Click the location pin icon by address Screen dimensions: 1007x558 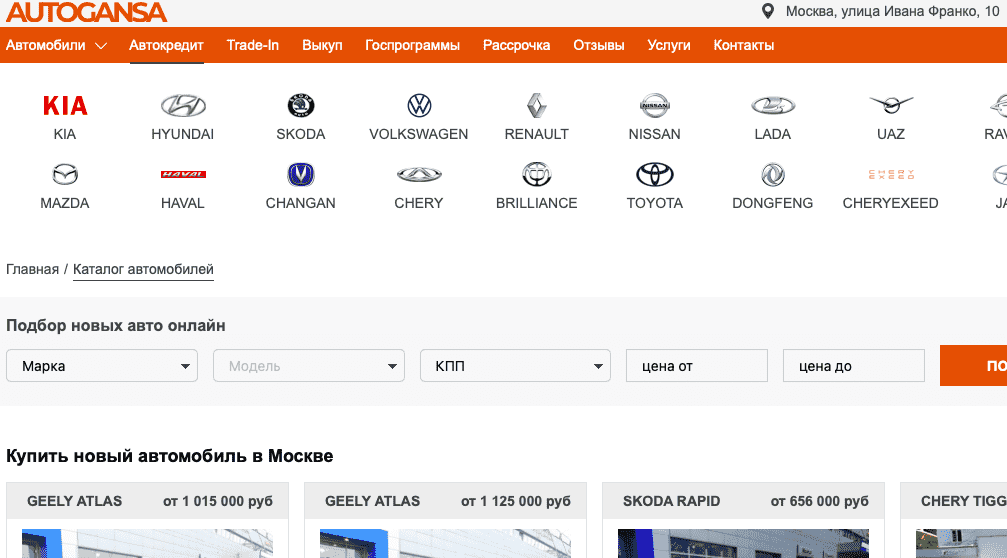(x=768, y=12)
